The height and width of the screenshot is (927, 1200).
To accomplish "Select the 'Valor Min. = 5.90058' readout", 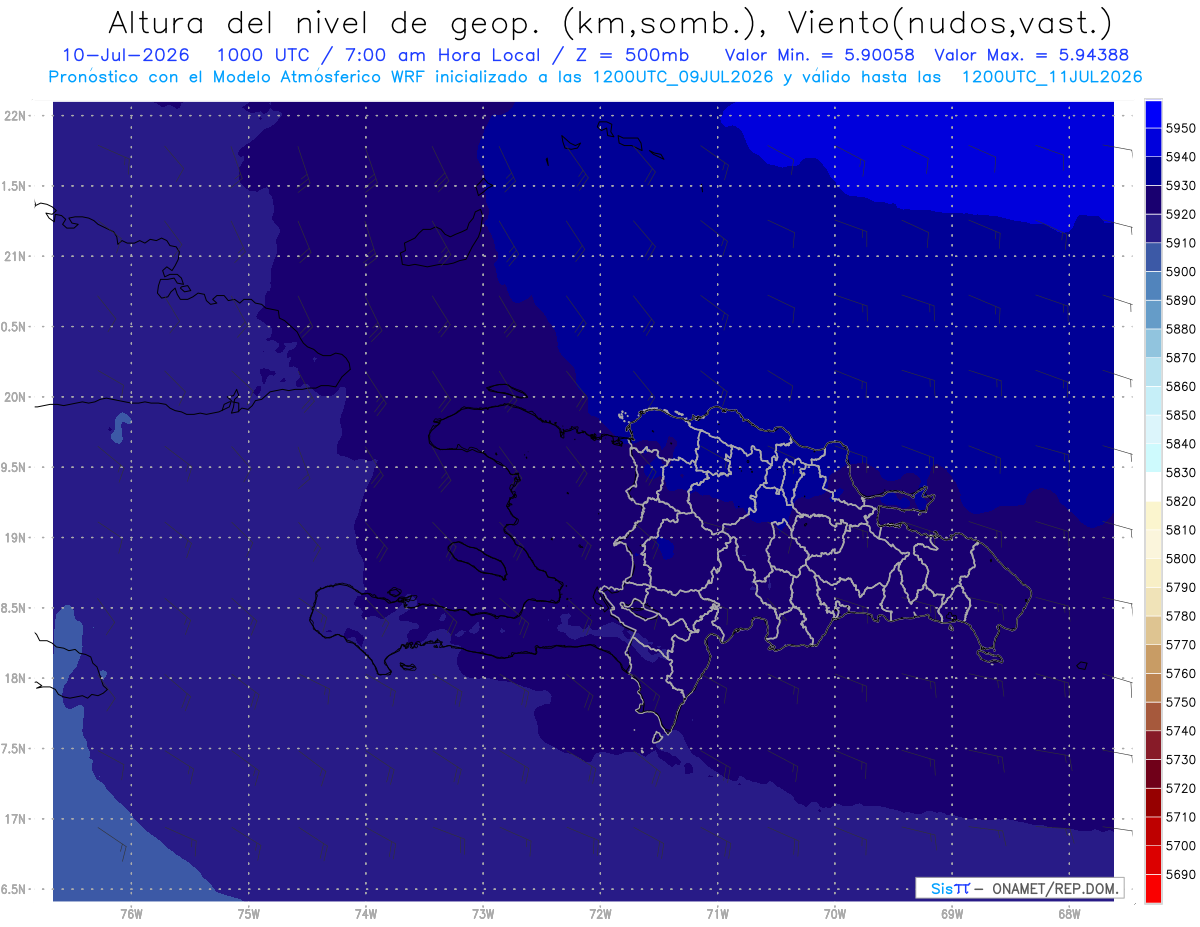I will point(819,55).
